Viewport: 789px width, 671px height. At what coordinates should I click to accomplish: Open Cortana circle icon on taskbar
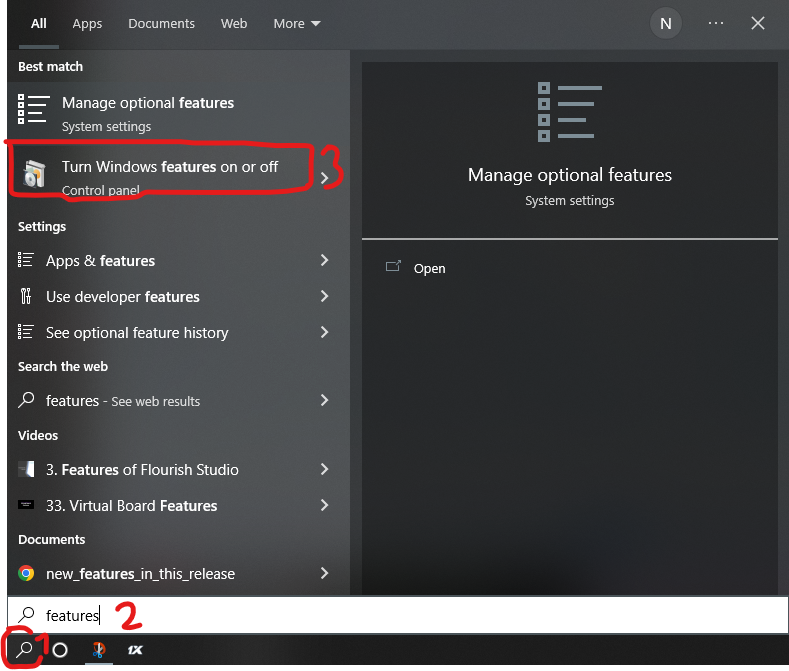tap(60, 650)
